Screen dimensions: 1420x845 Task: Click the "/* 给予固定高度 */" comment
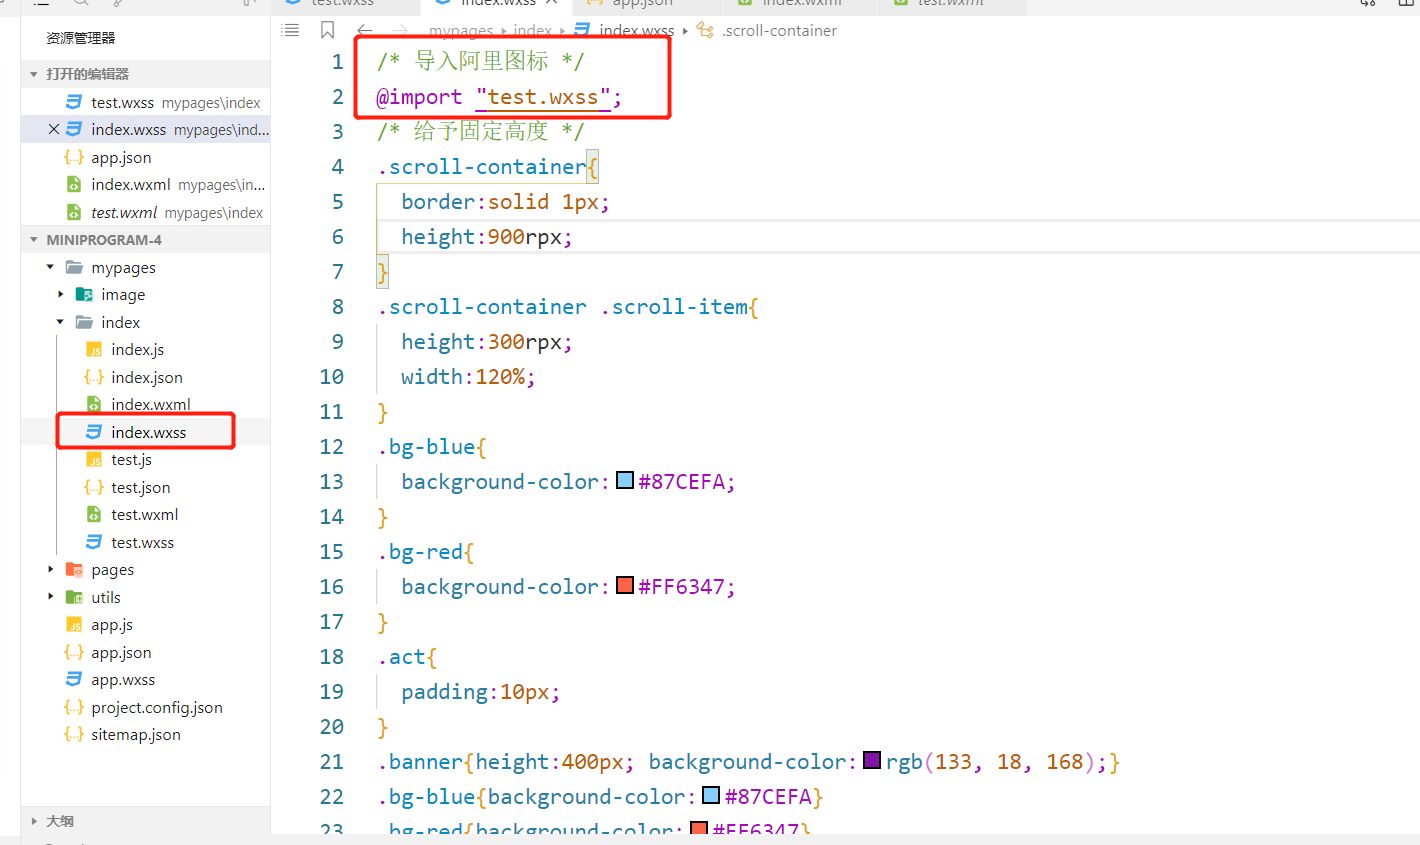coord(480,132)
